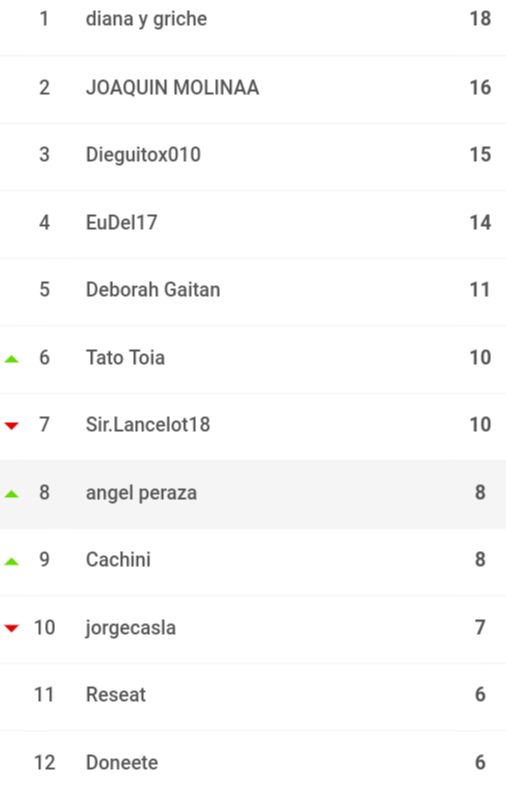506x786 pixels.
Task: Open Sir.Lancelot18 player name
Action: point(148,425)
